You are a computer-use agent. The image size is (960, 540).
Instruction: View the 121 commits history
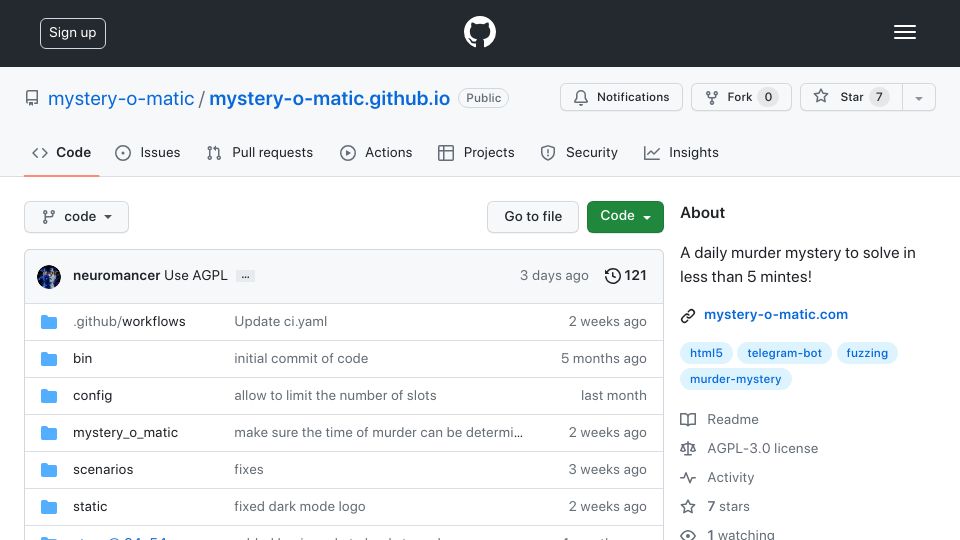tap(625, 276)
